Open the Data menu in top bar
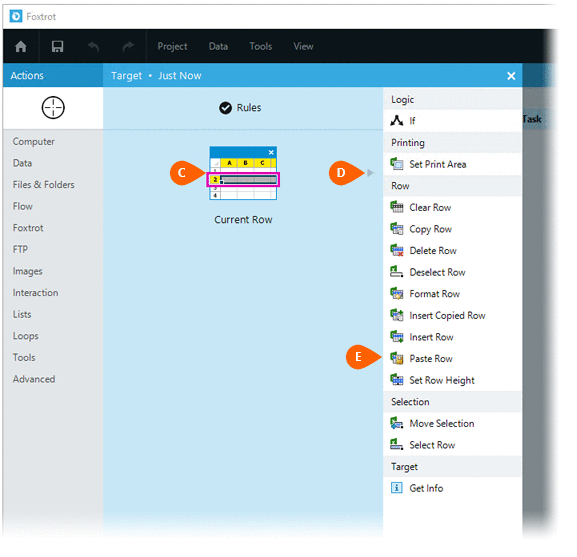 pos(218,46)
